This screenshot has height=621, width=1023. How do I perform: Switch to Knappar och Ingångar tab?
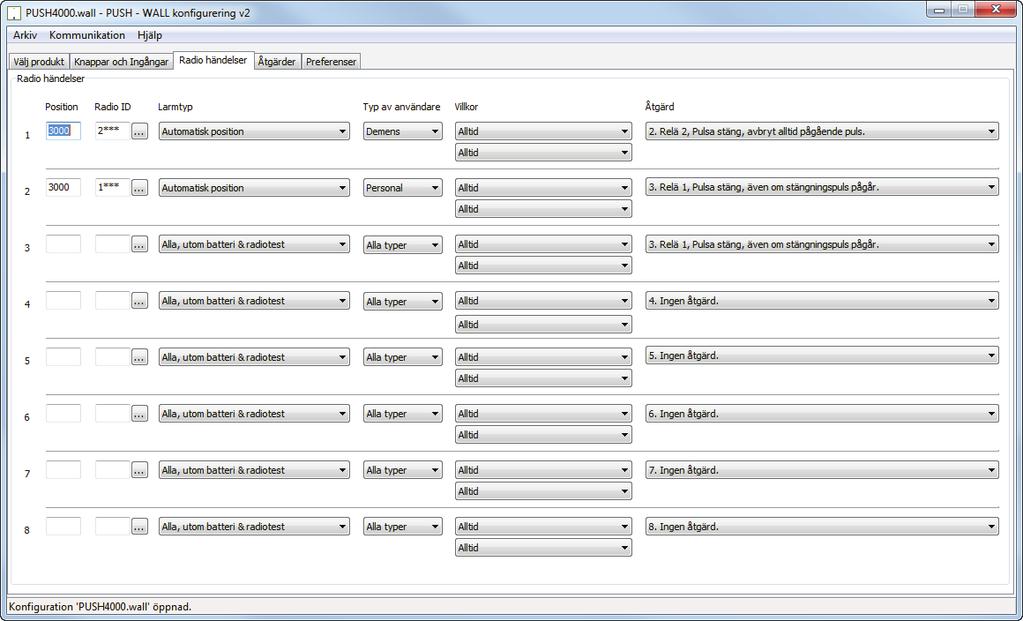121,62
